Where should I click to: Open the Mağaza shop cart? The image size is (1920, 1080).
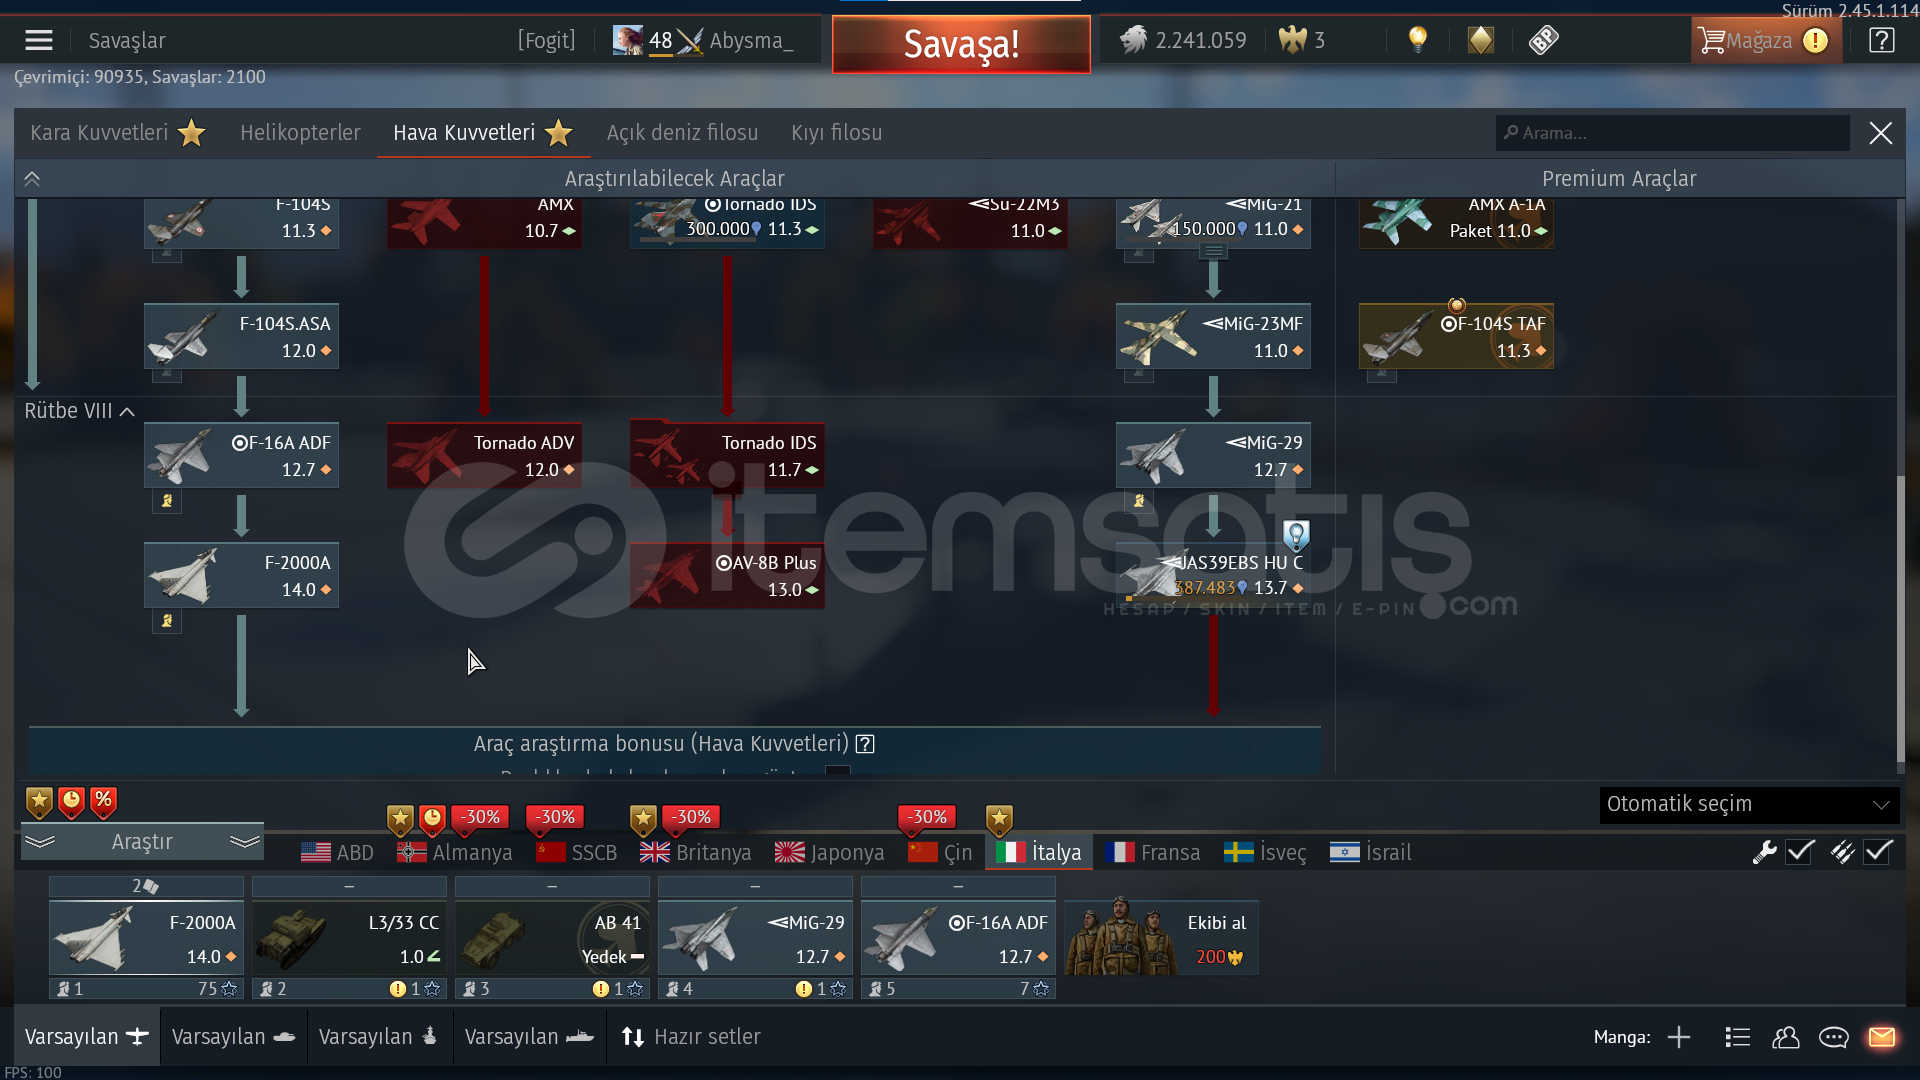pyautogui.click(x=1765, y=40)
